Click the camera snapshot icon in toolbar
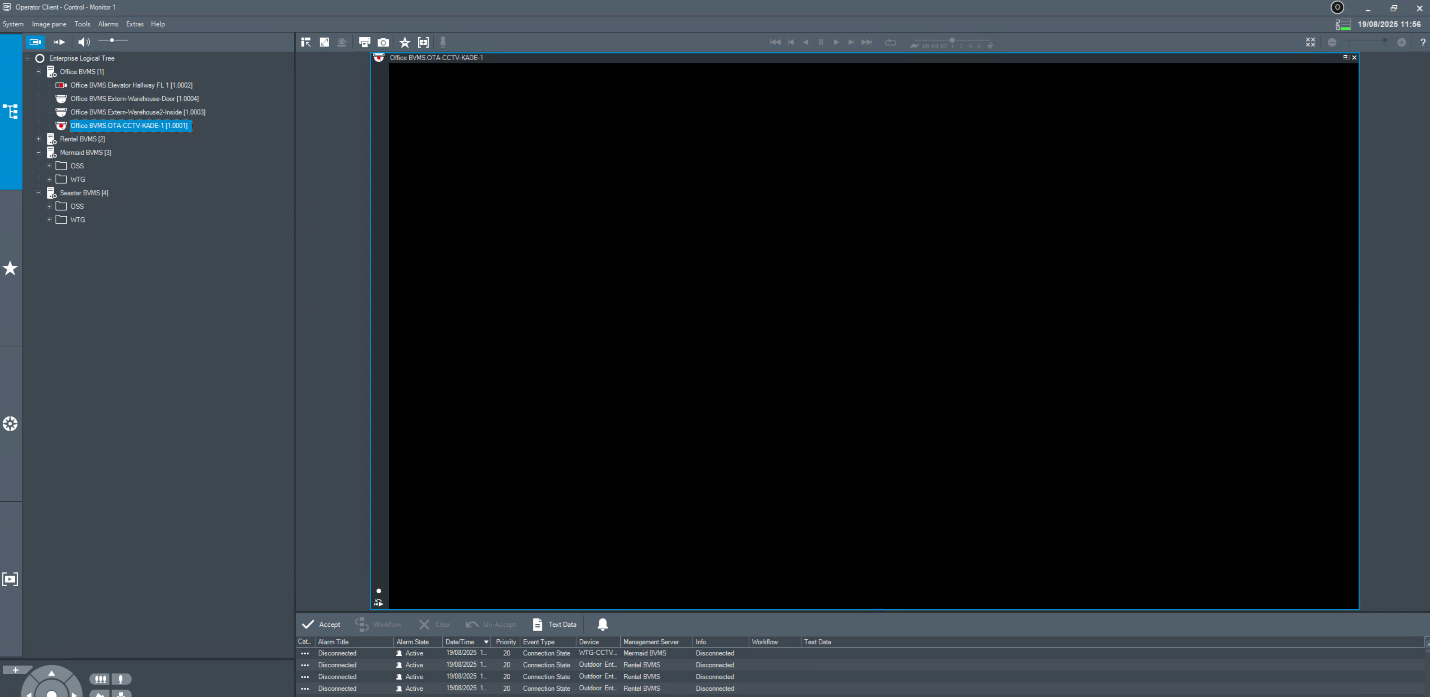The width and height of the screenshot is (1430, 697). point(383,42)
